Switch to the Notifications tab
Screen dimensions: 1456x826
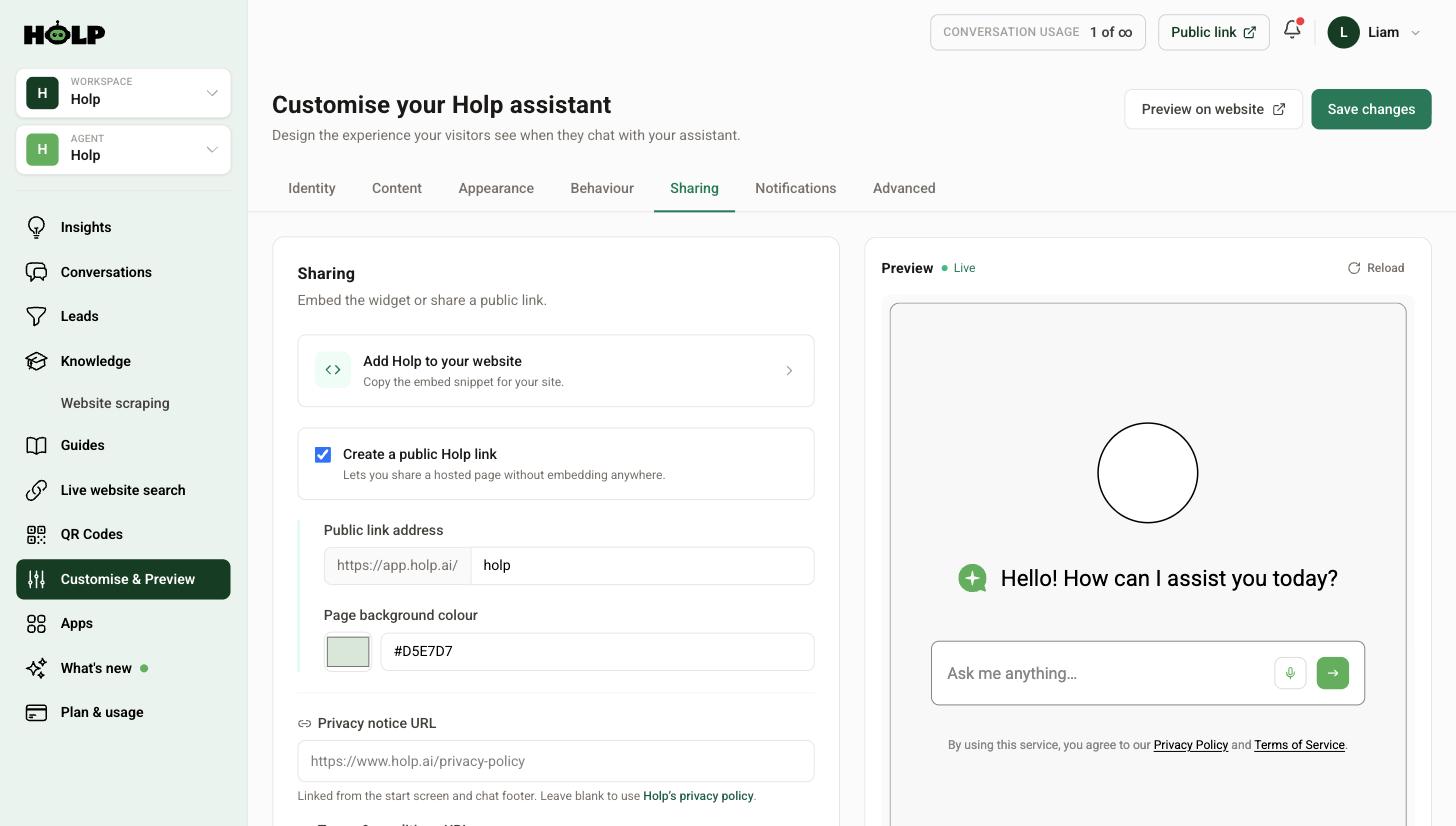[796, 188]
